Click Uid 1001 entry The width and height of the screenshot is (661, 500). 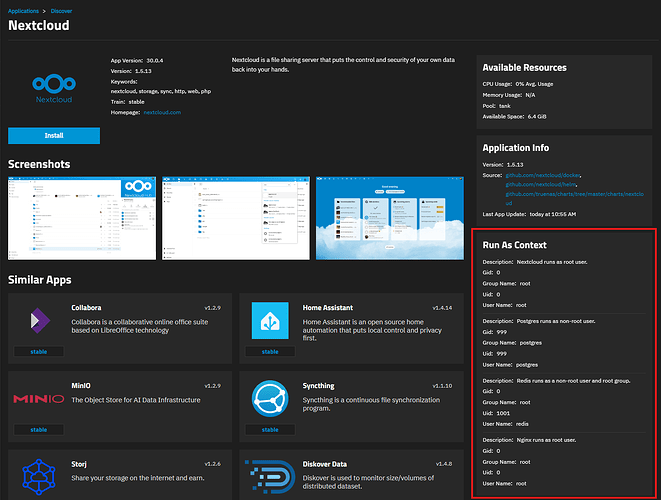point(496,413)
